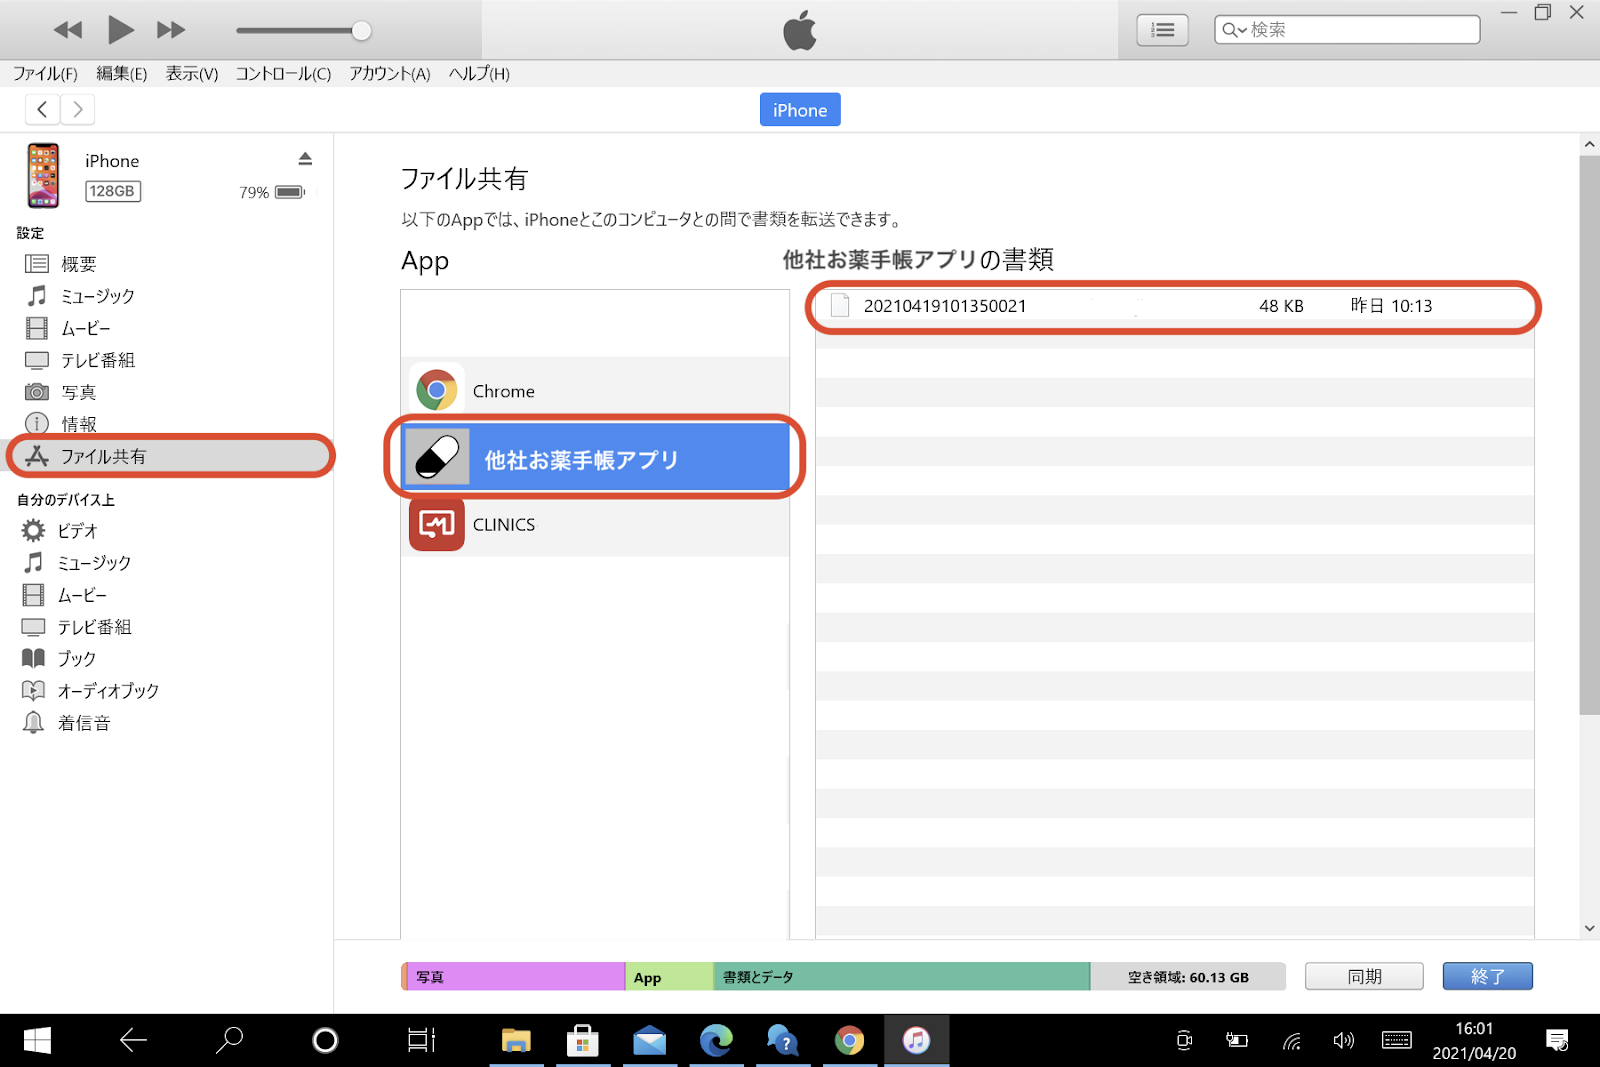Open ミュージック under 設定 in the sidebar

click(97, 296)
